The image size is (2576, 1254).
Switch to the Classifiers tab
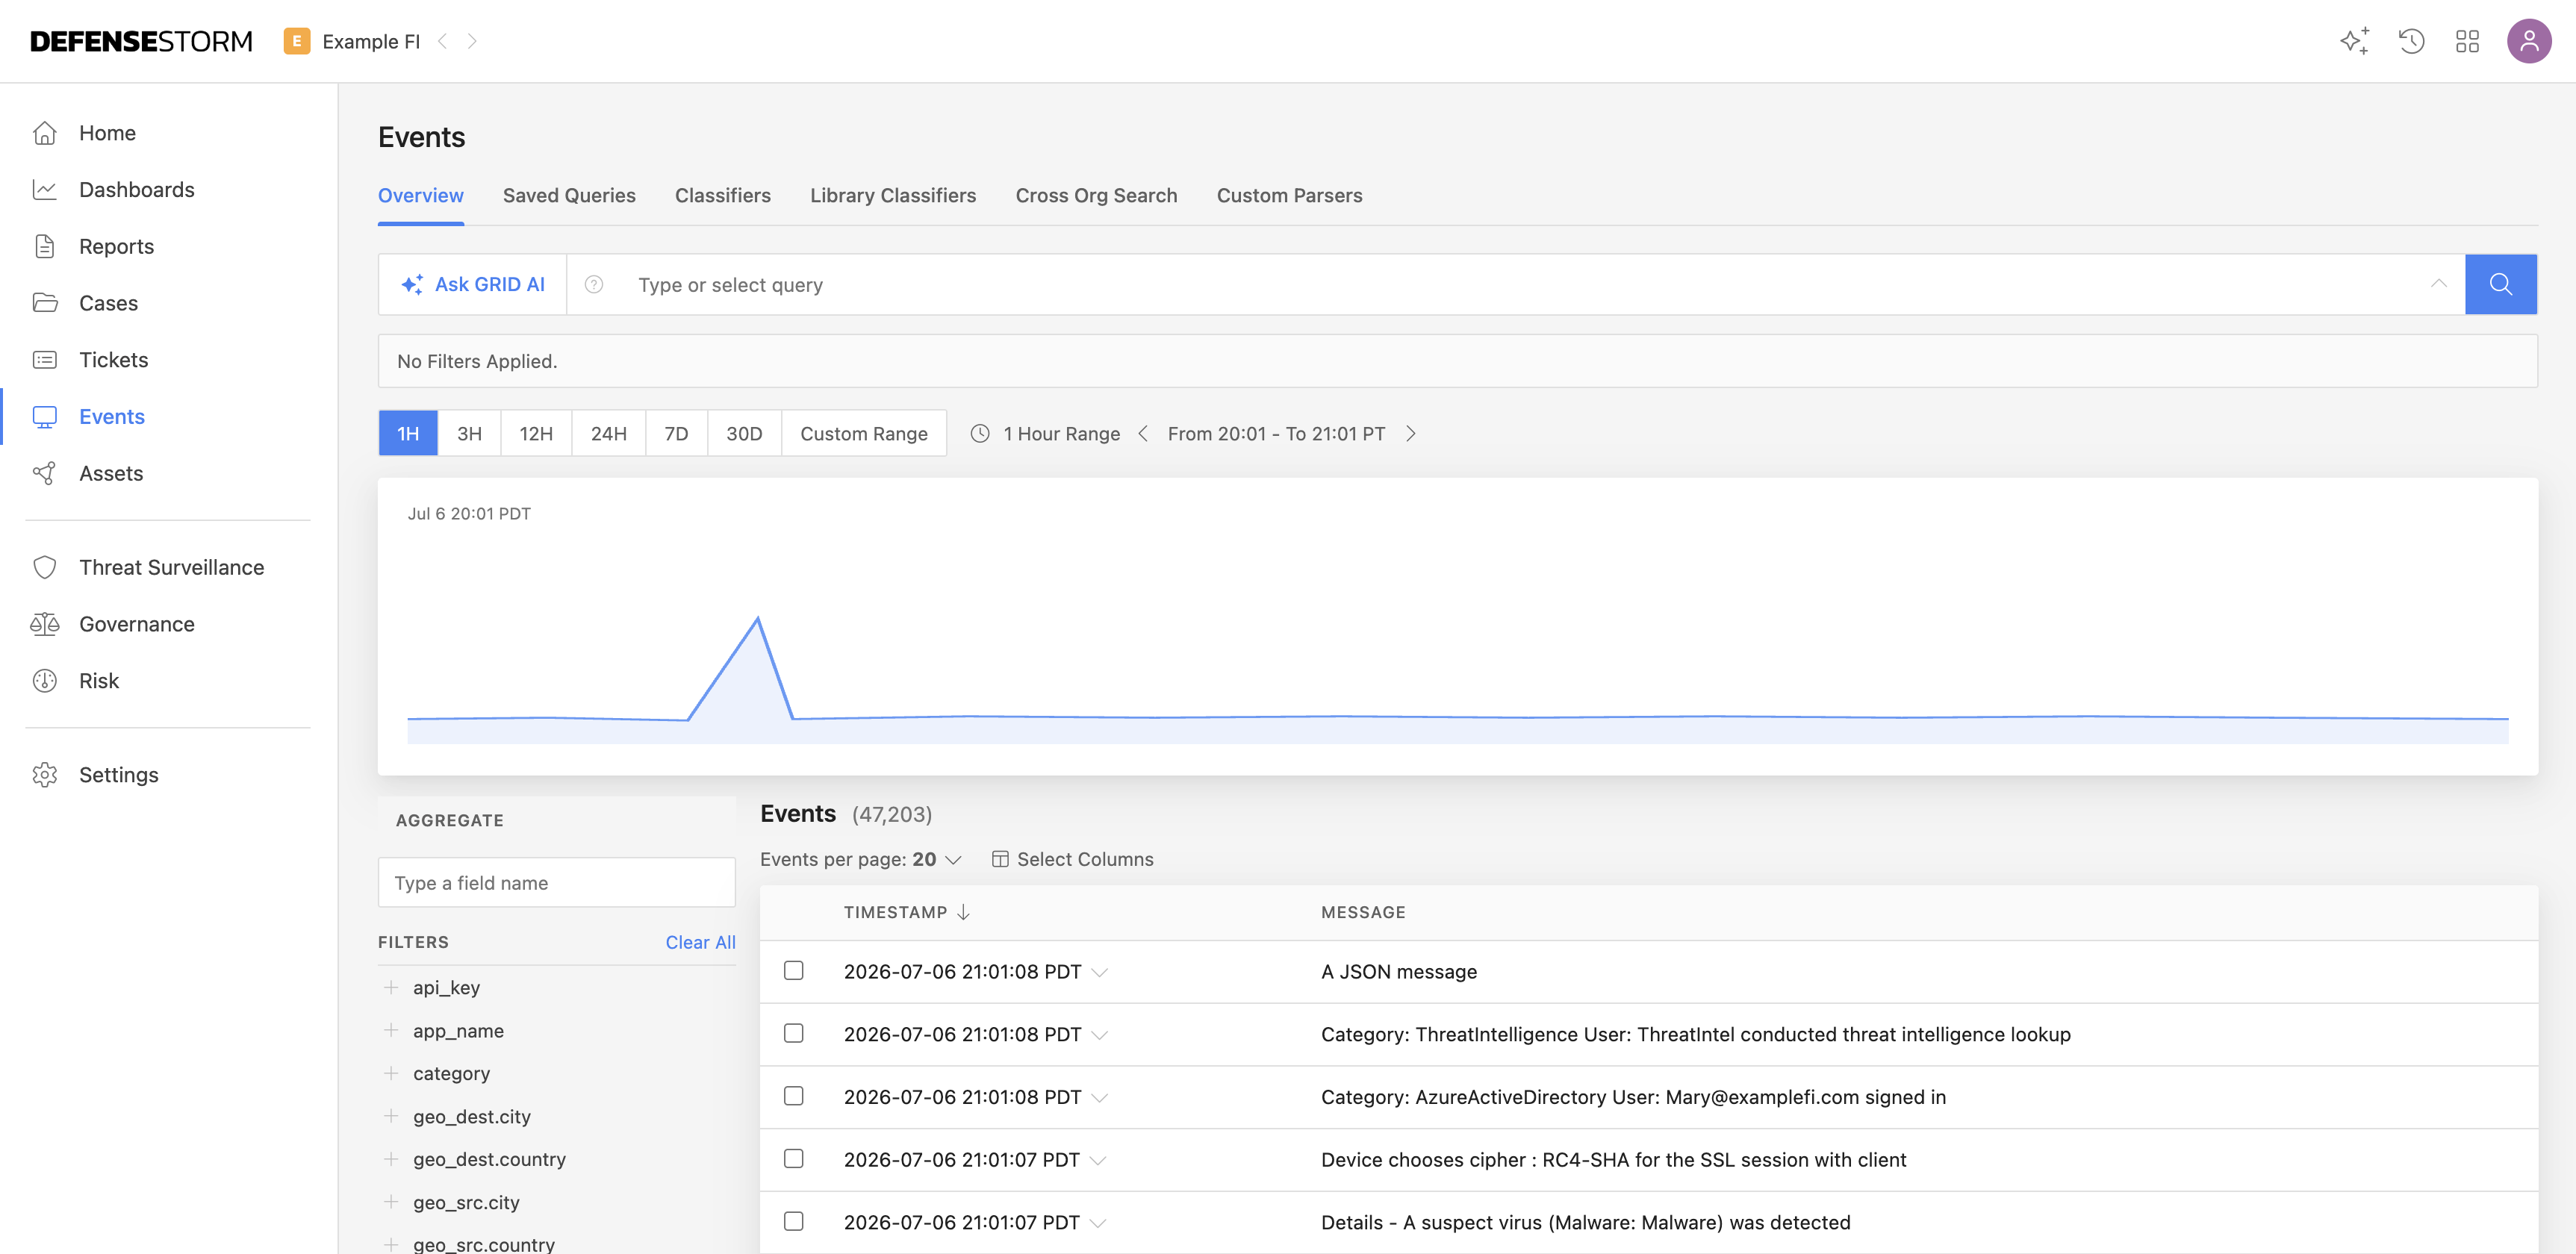[723, 196]
